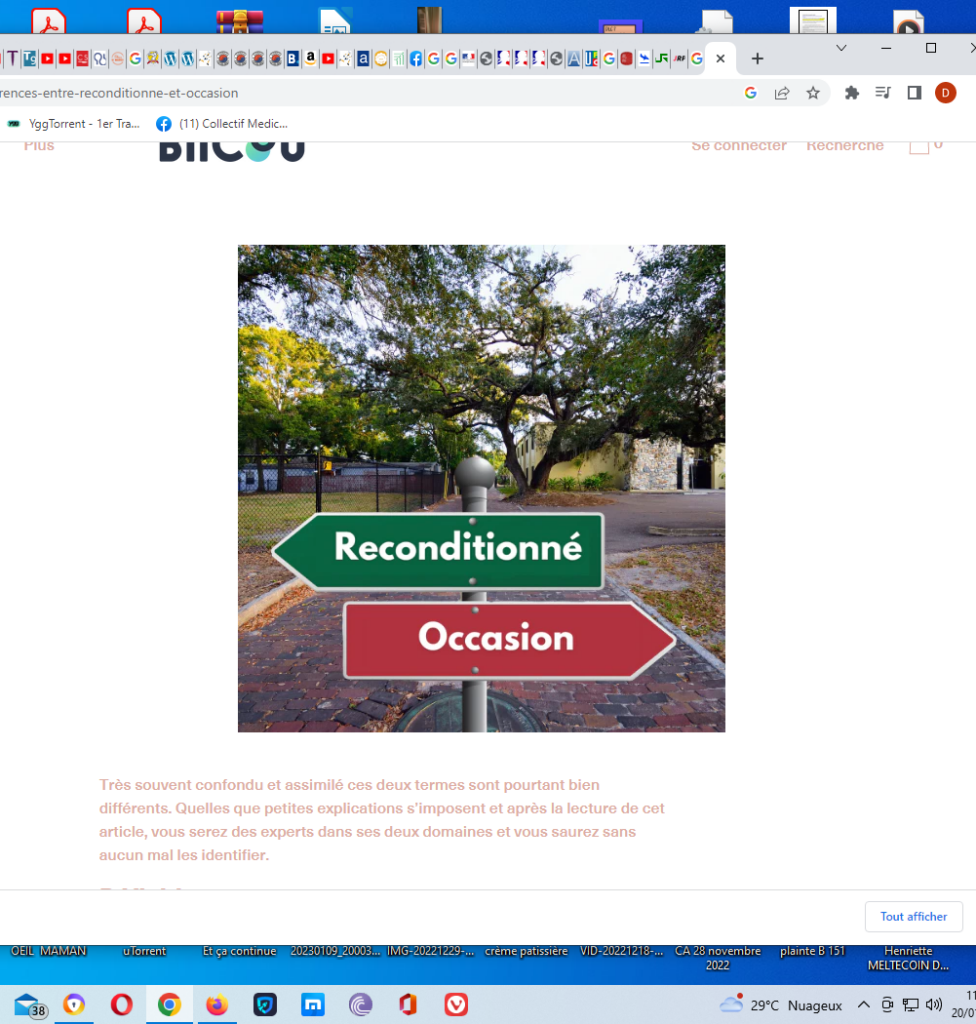Open the Collectif Medic Facebook bookmark

pos(222,124)
